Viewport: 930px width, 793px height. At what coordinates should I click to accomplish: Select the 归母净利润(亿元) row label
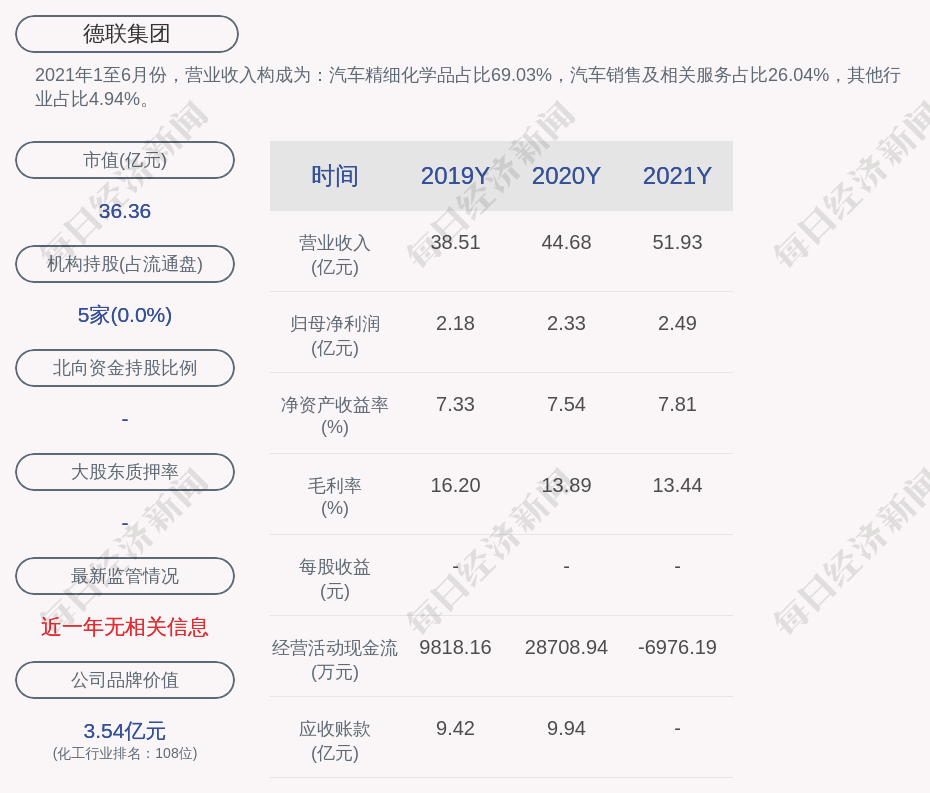pyautogui.click(x=335, y=336)
